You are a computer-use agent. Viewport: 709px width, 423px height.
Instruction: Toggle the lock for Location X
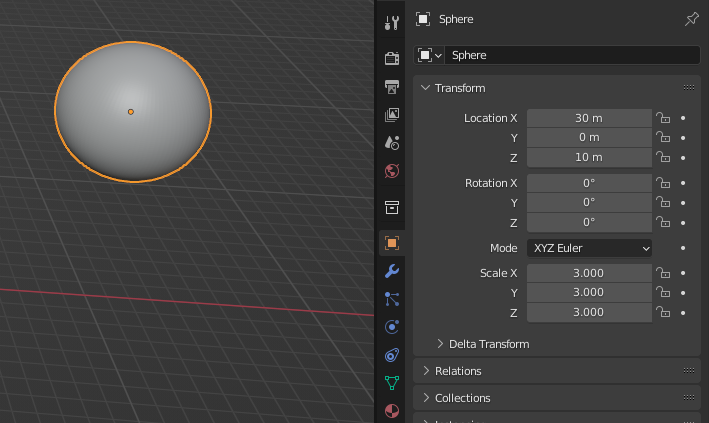[x=663, y=118]
